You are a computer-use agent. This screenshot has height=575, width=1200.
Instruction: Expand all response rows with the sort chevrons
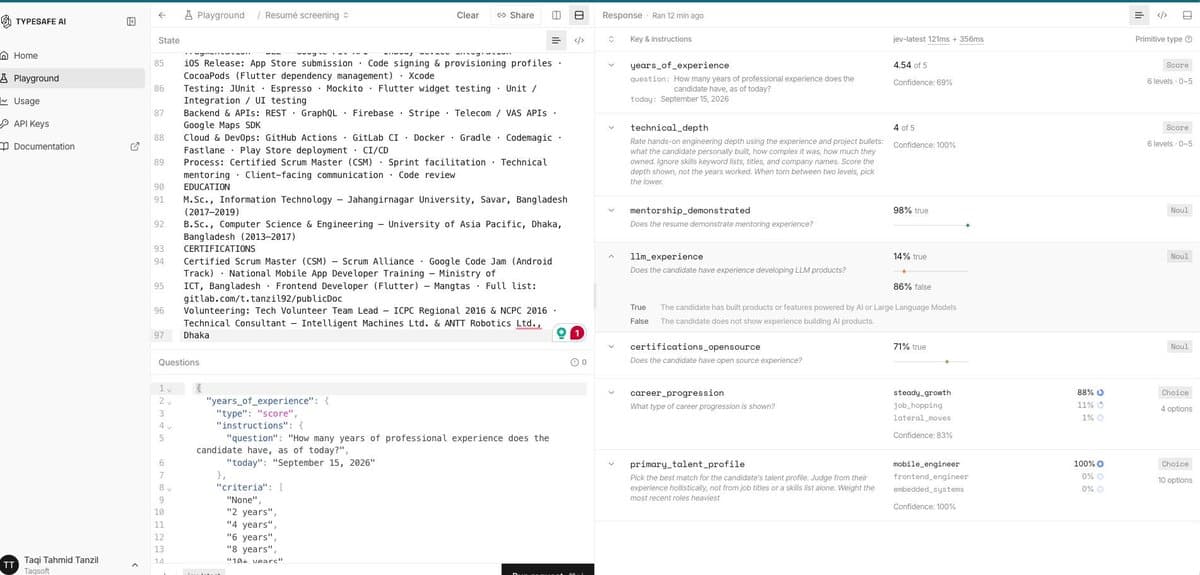click(x=610, y=39)
